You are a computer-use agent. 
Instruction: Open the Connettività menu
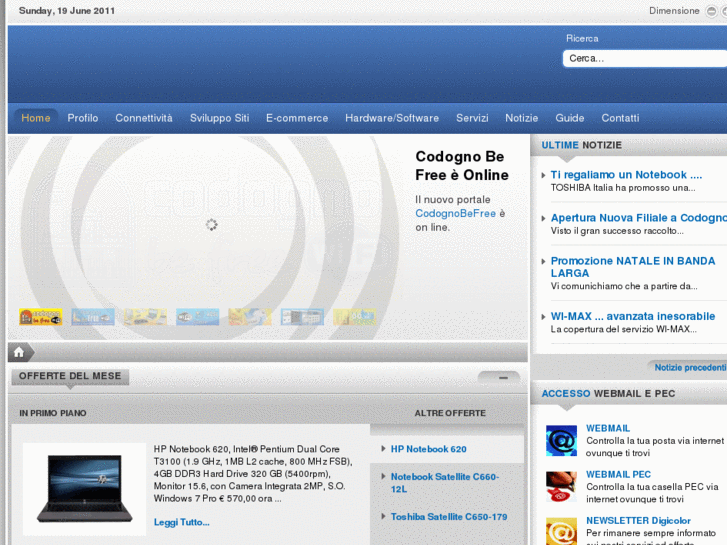coord(144,118)
